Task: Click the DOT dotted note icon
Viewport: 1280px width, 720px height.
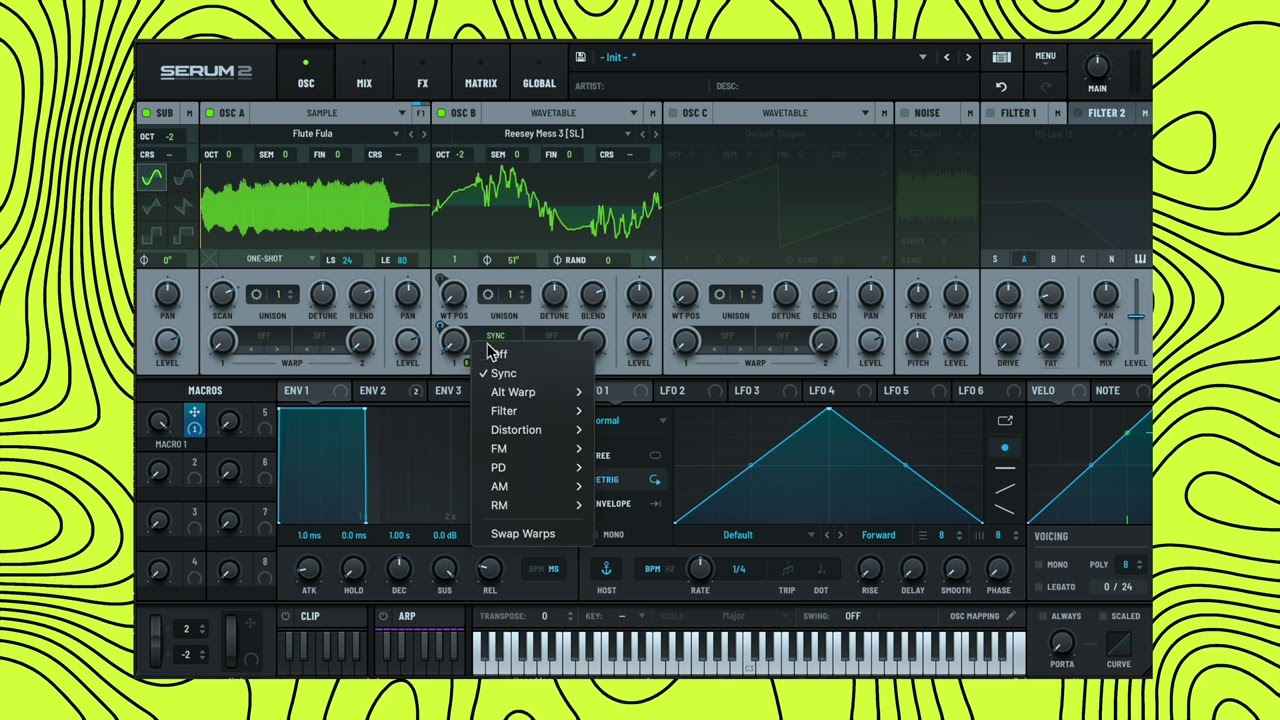Action: pyautogui.click(x=821, y=569)
